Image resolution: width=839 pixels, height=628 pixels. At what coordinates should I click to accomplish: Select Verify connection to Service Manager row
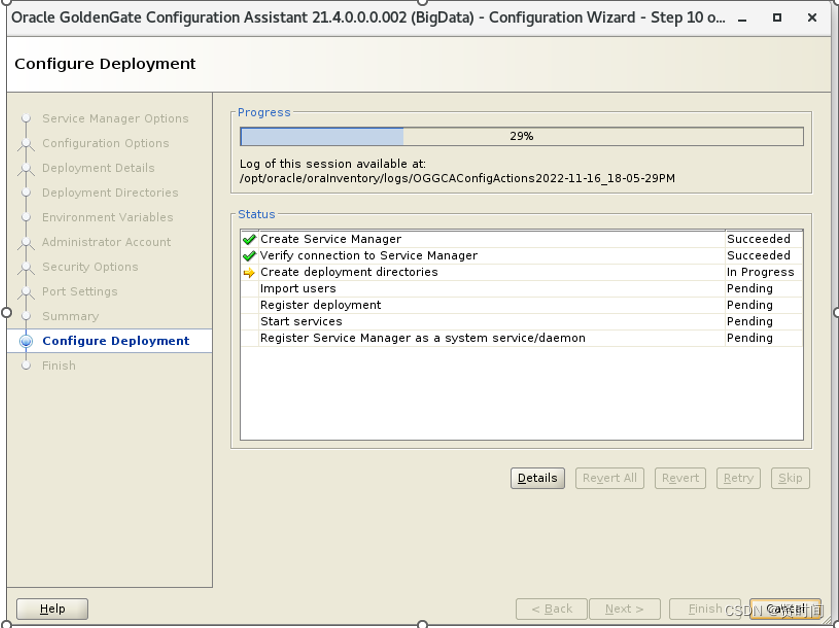coord(522,256)
